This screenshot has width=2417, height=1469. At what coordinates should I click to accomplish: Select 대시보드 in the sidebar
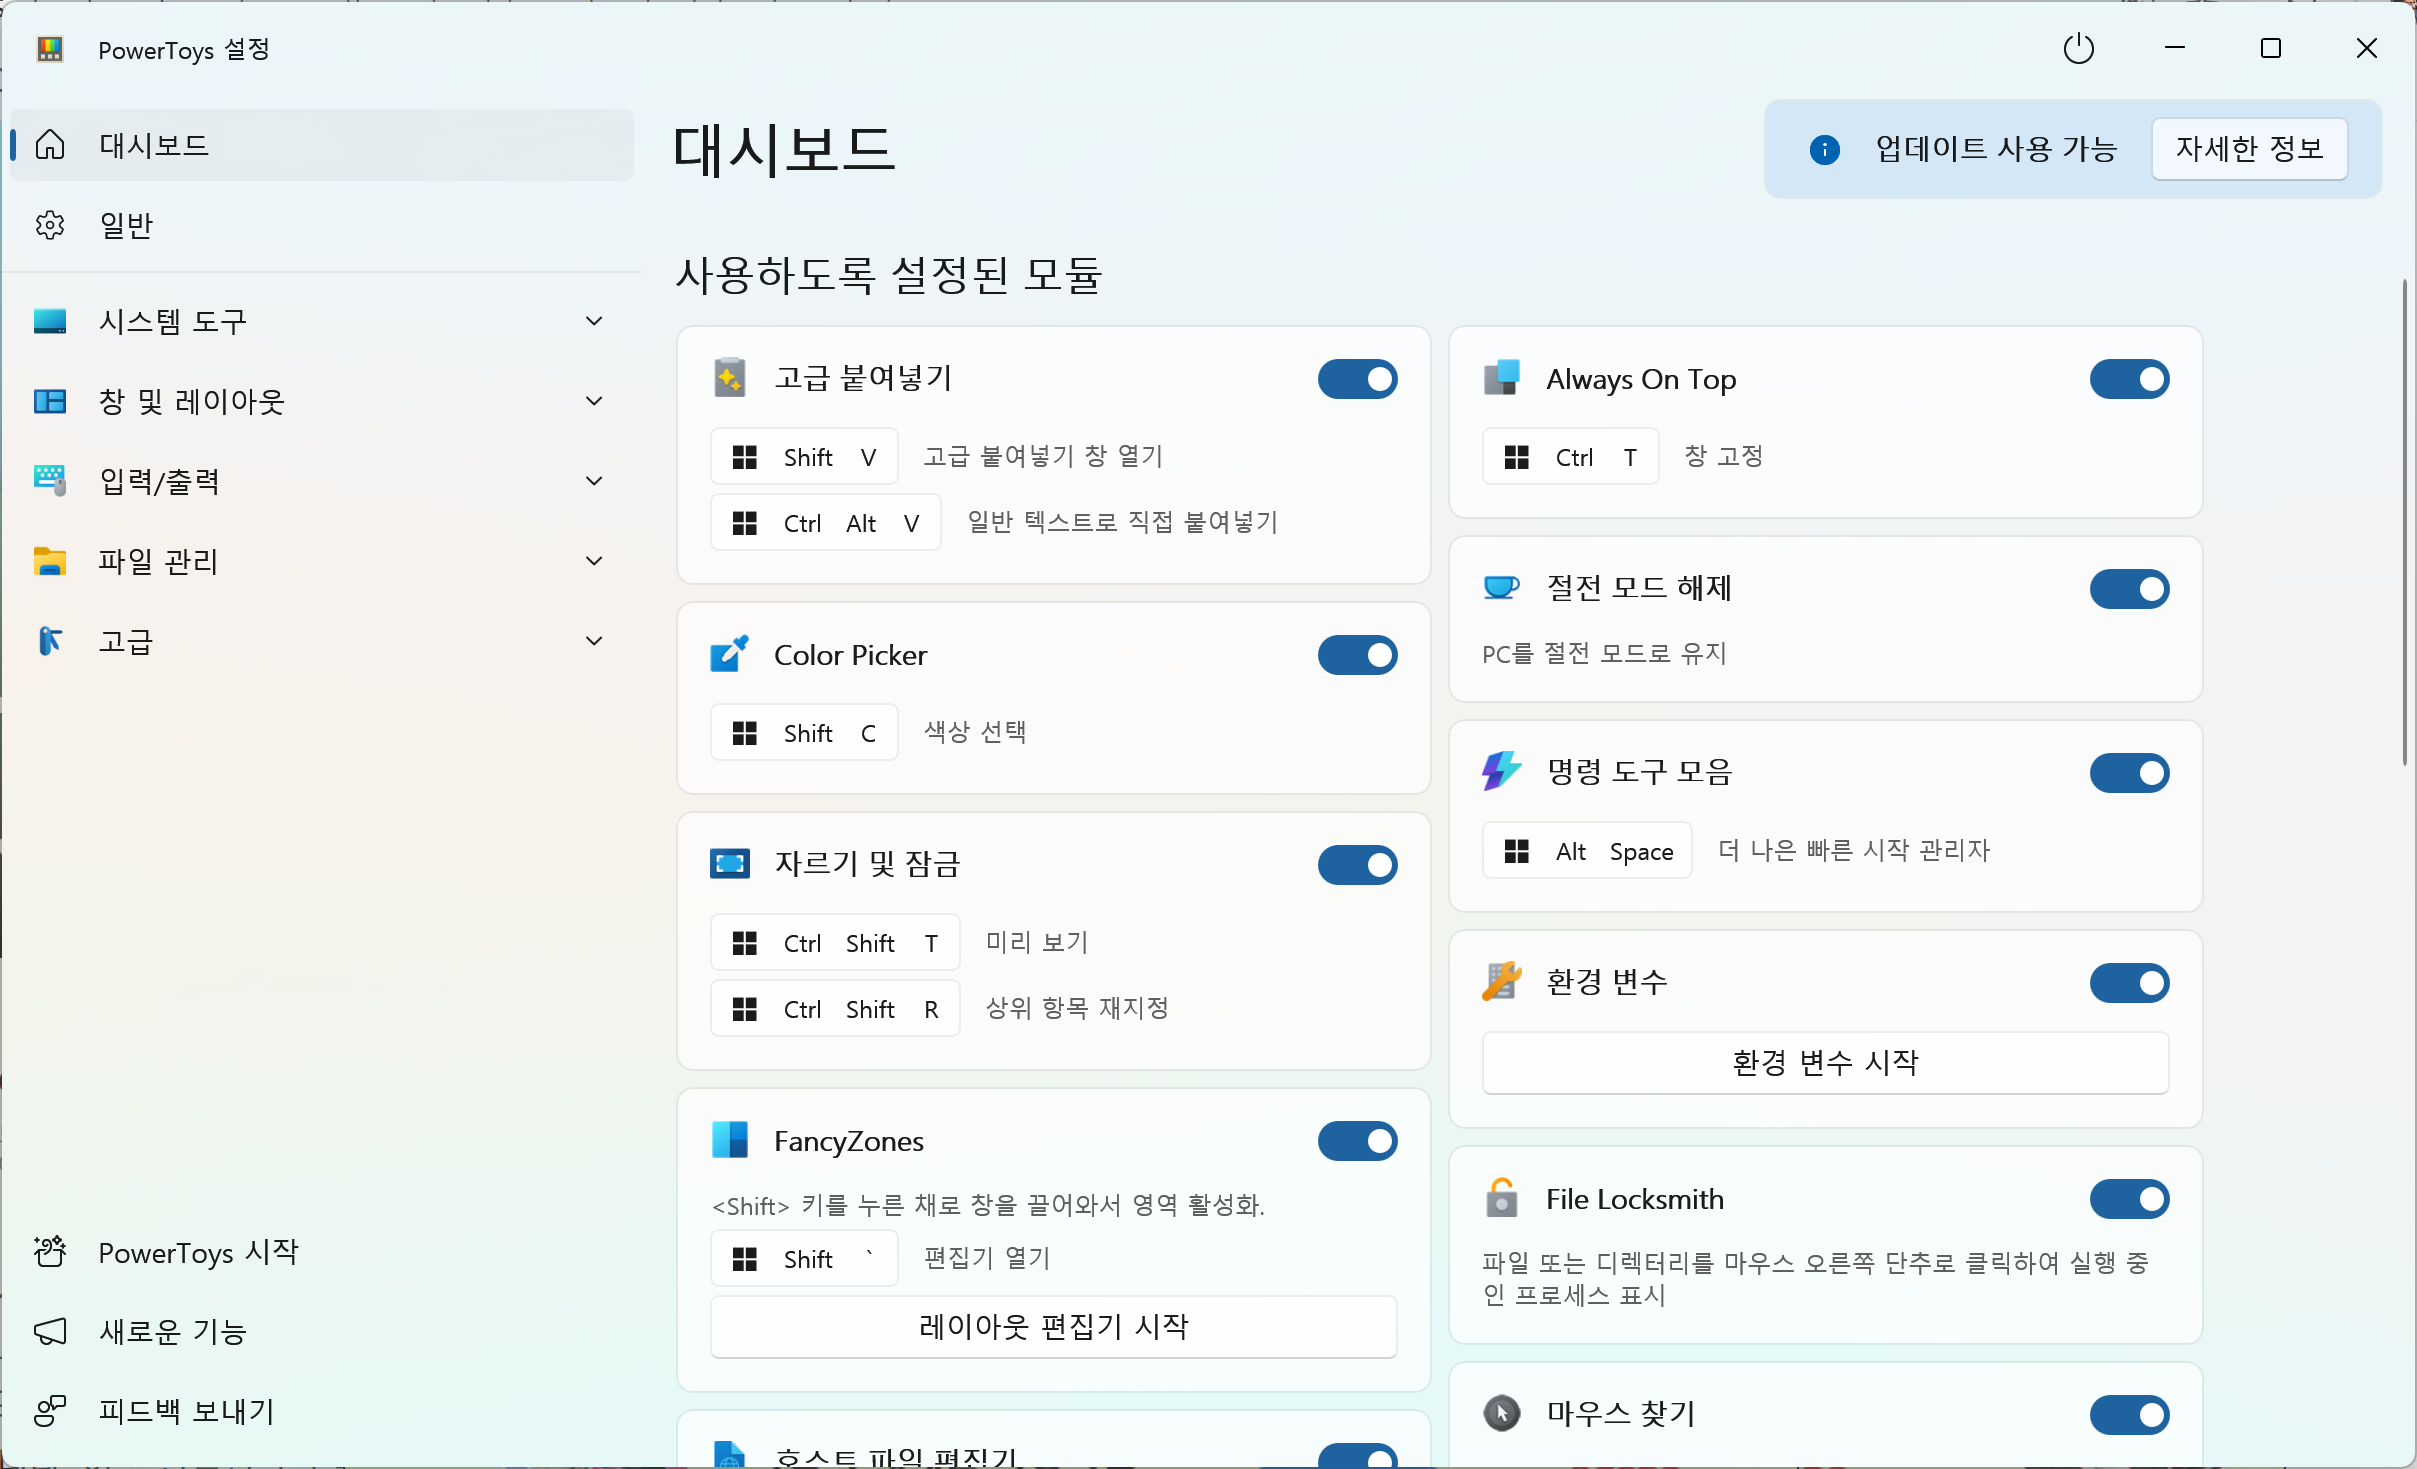click(322, 145)
